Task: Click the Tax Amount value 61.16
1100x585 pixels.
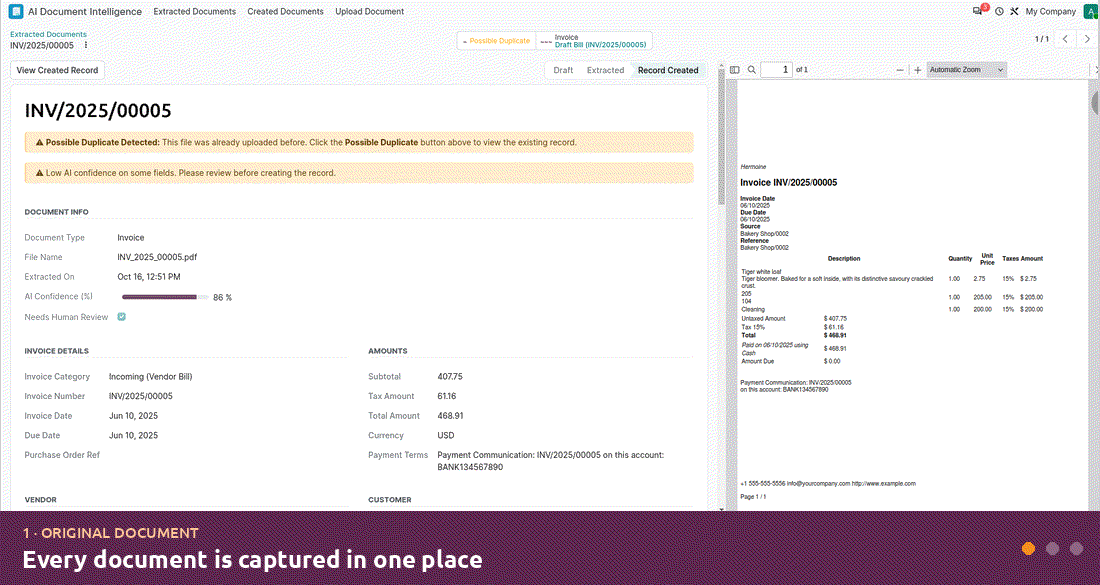Action: click(446, 396)
